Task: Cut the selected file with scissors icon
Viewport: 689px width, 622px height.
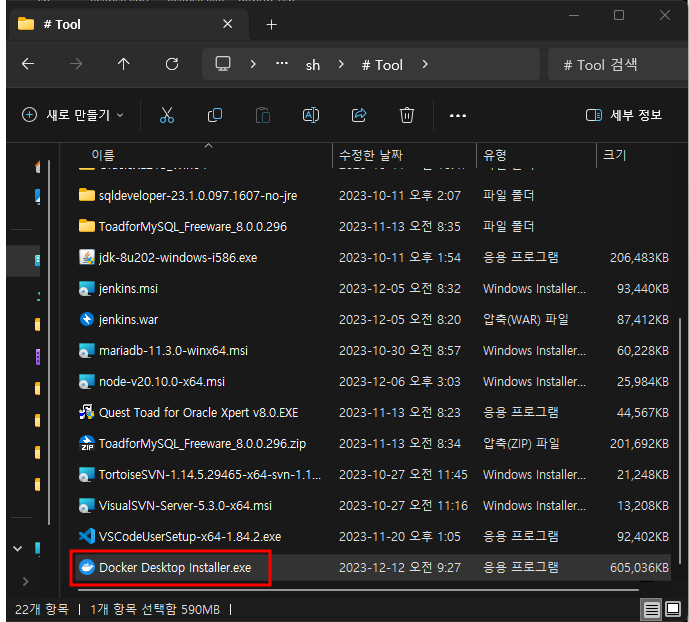Action: 167,115
